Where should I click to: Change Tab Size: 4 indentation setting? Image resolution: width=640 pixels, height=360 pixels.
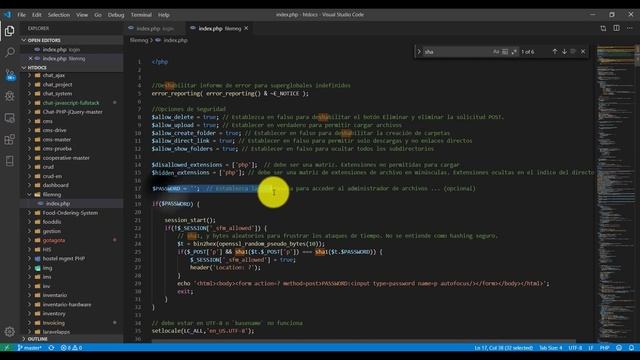[551, 348]
